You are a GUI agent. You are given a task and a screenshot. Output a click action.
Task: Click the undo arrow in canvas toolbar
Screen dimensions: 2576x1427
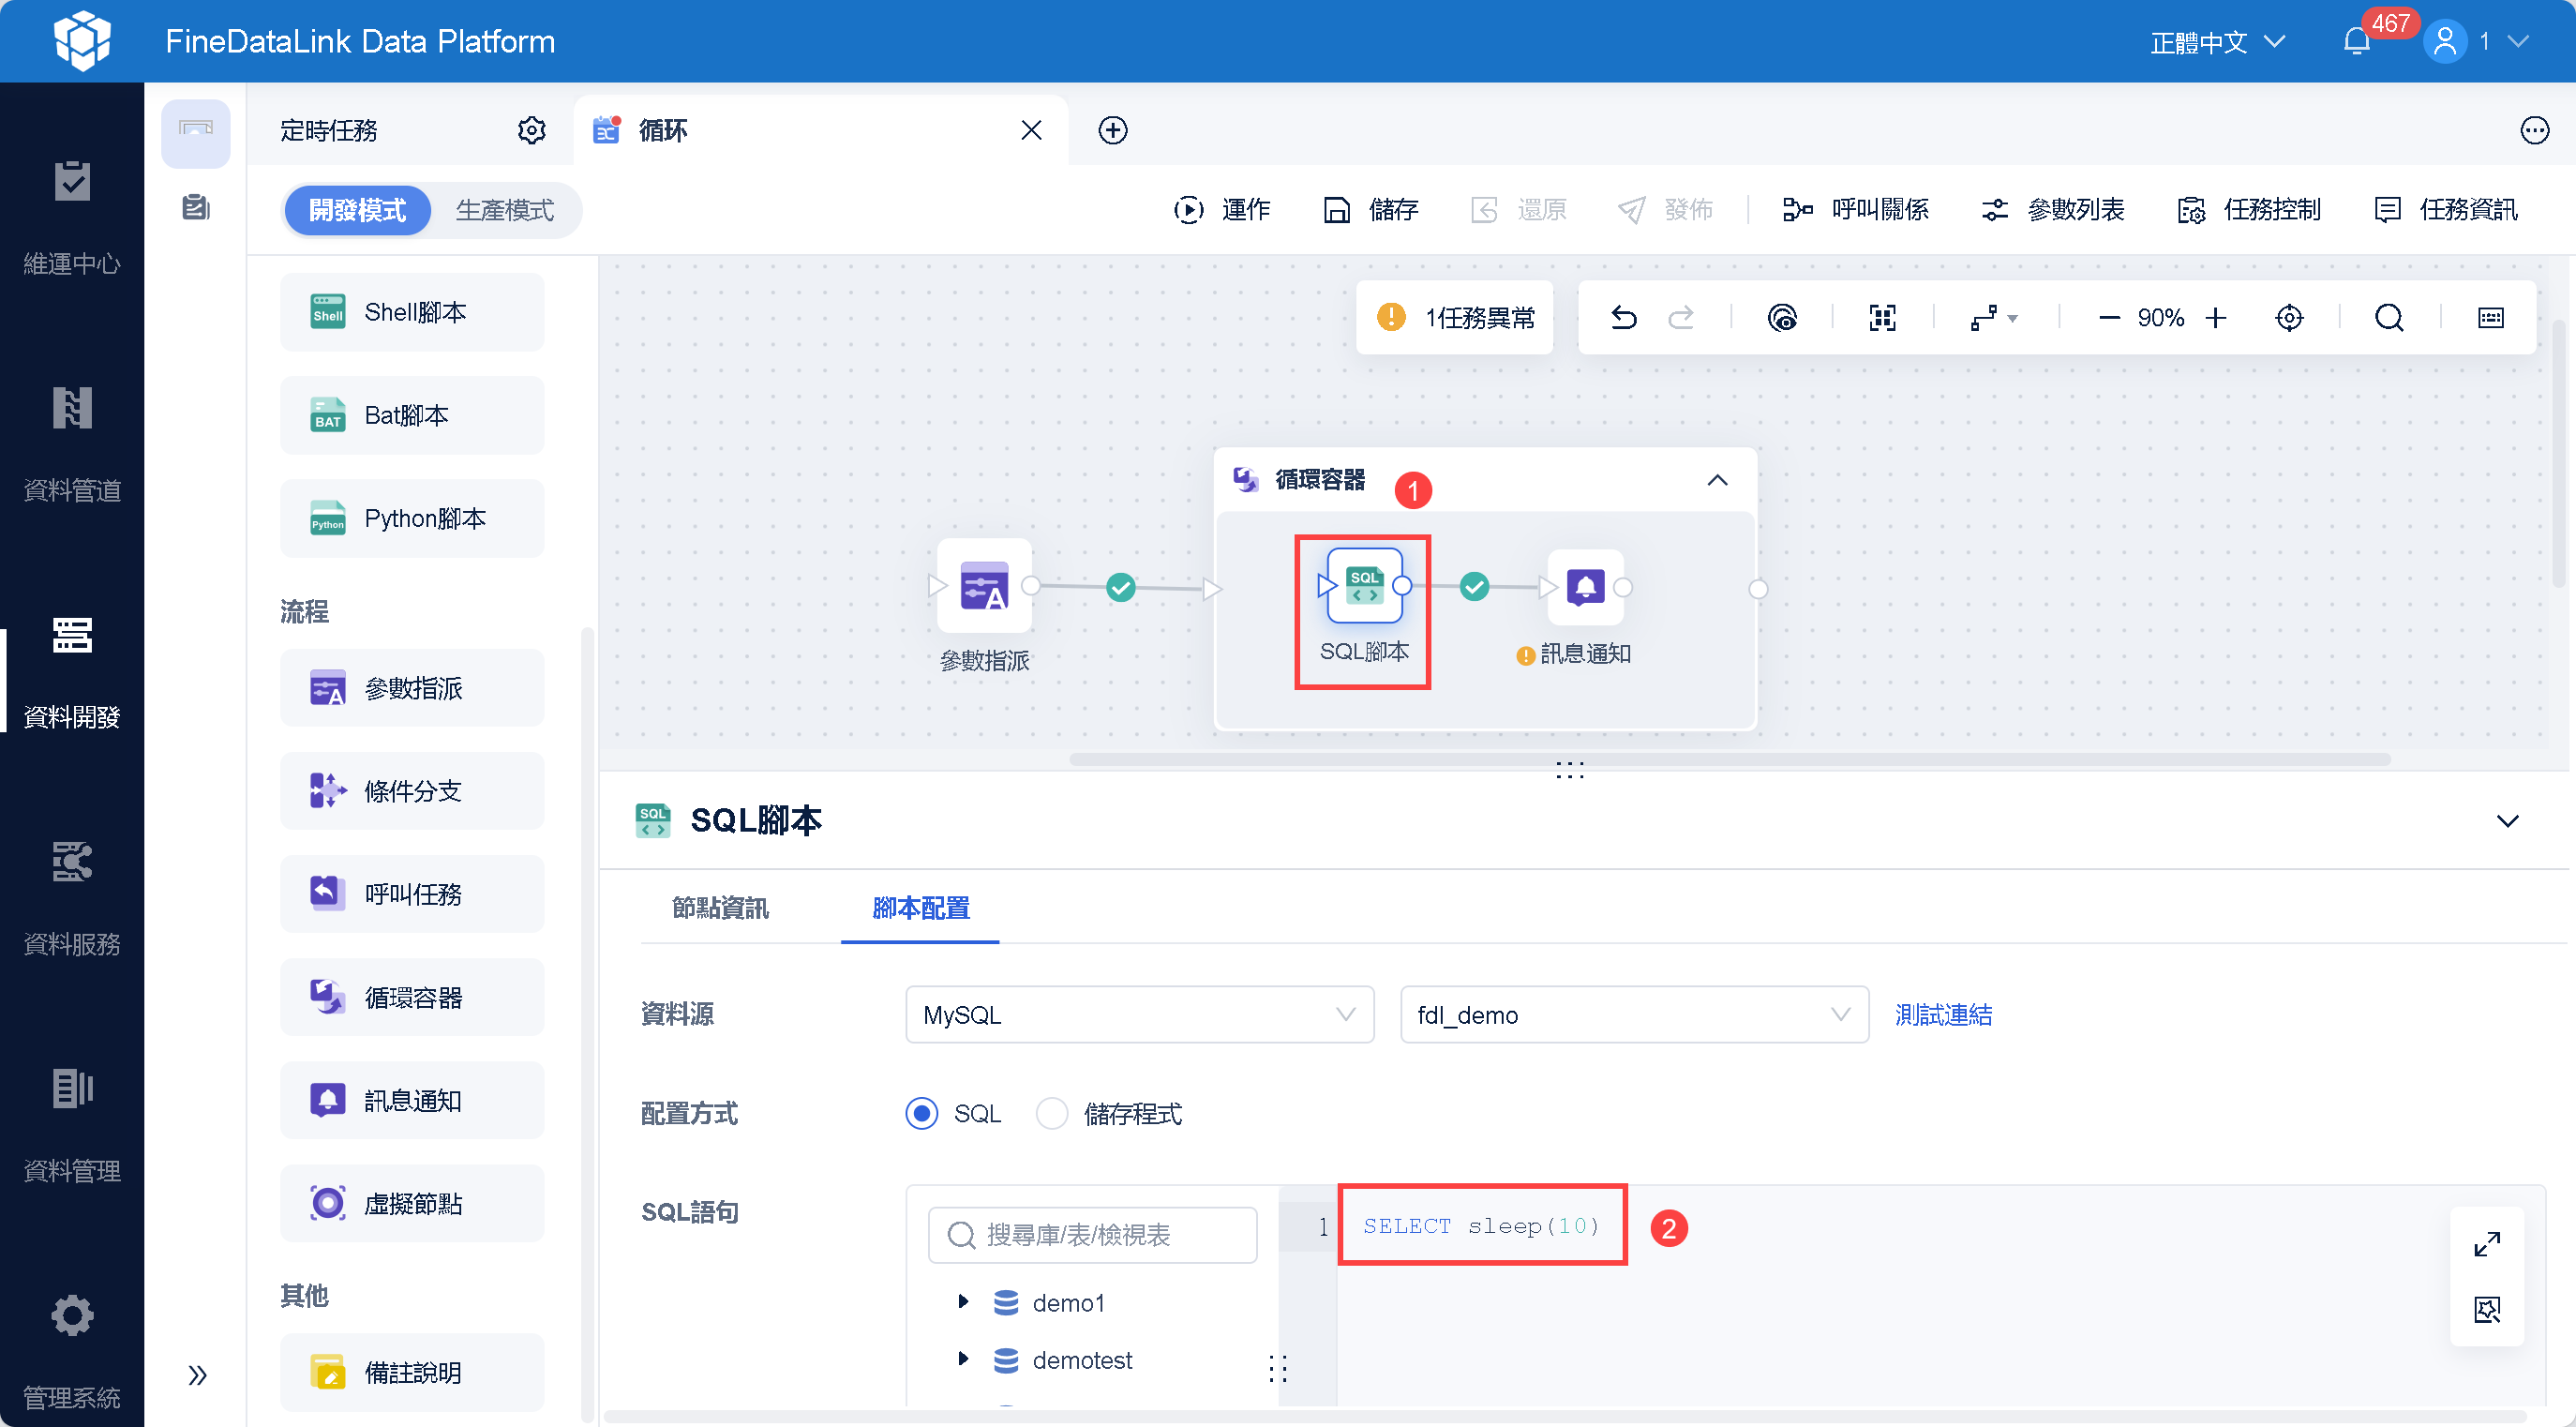[1623, 318]
